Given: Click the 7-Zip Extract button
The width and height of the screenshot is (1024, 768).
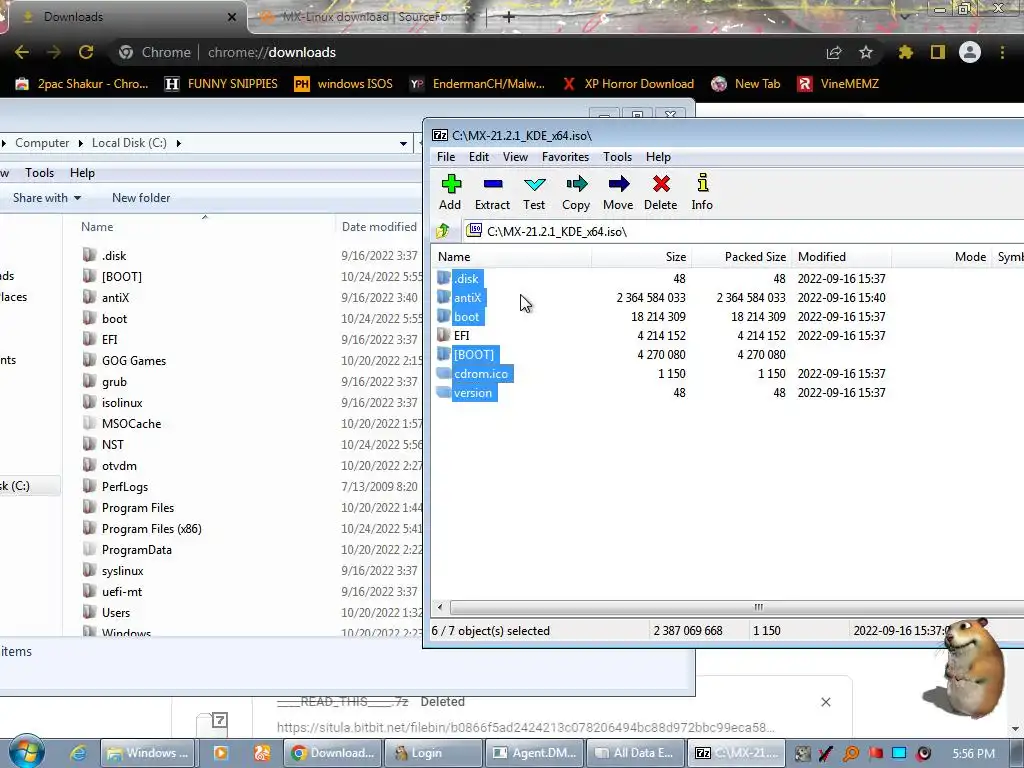Looking at the screenshot, I should click(x=492, y=193).
